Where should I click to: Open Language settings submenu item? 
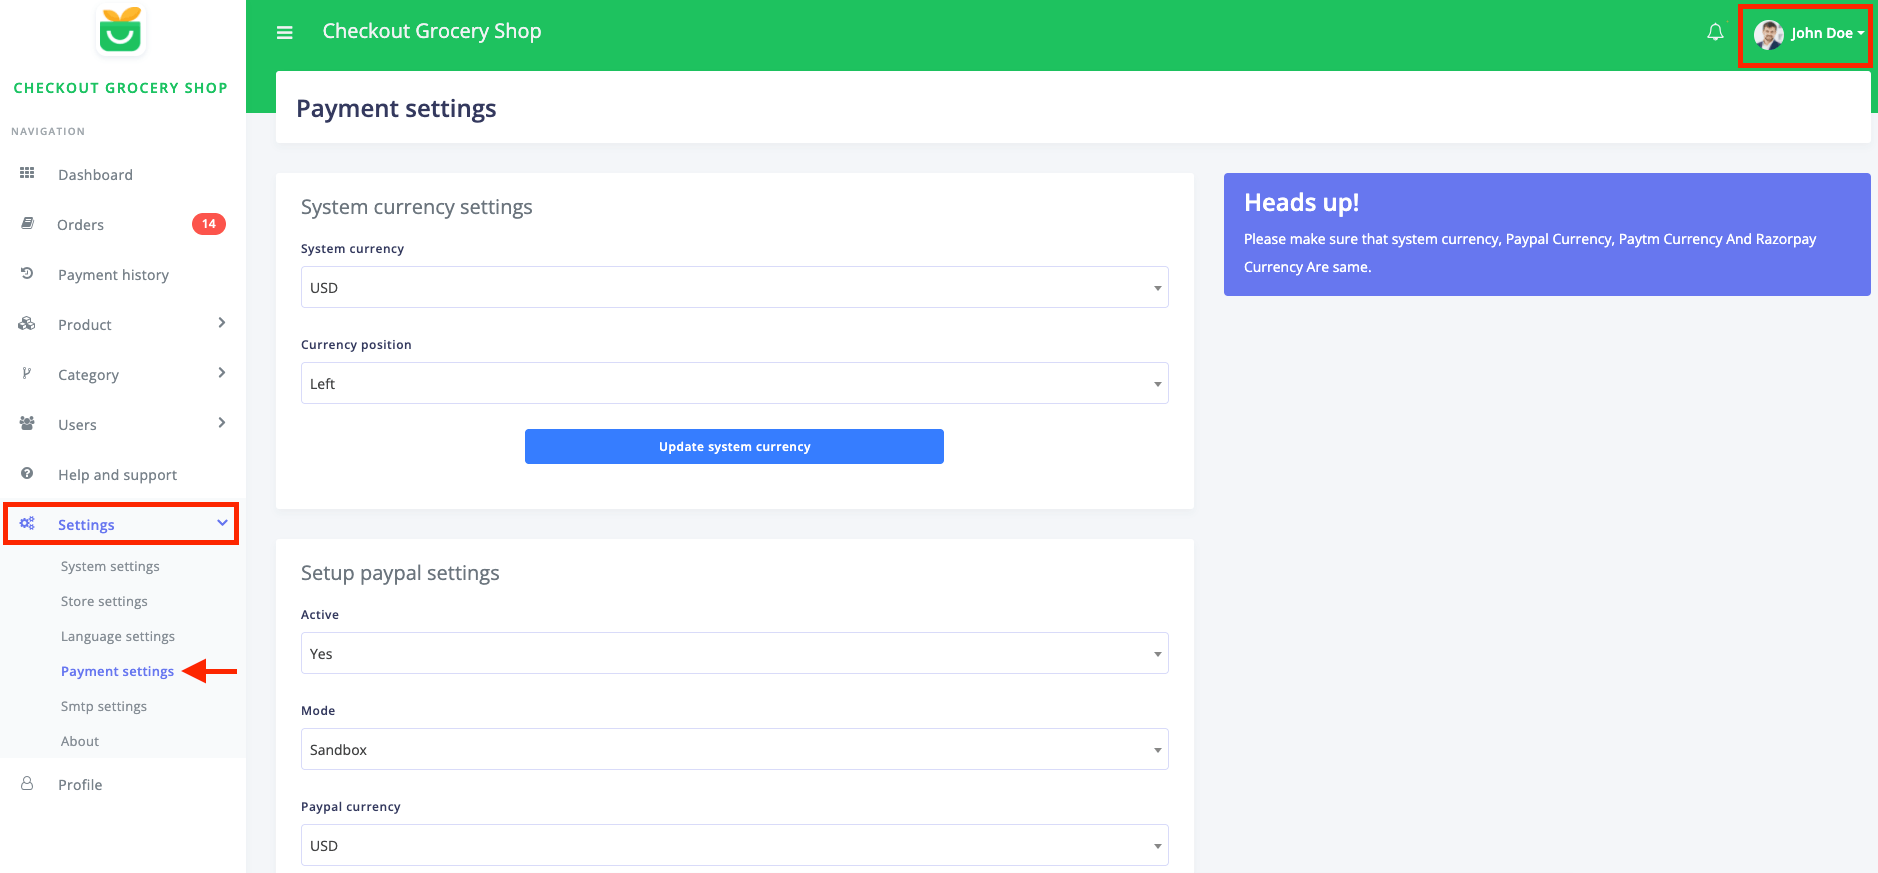(x=118, y=636)
